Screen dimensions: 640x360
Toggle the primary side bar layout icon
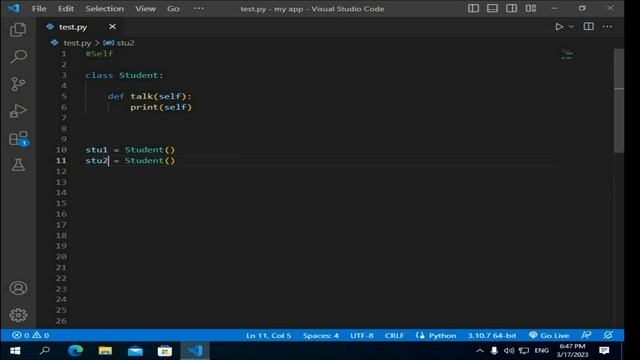[473, 9]
